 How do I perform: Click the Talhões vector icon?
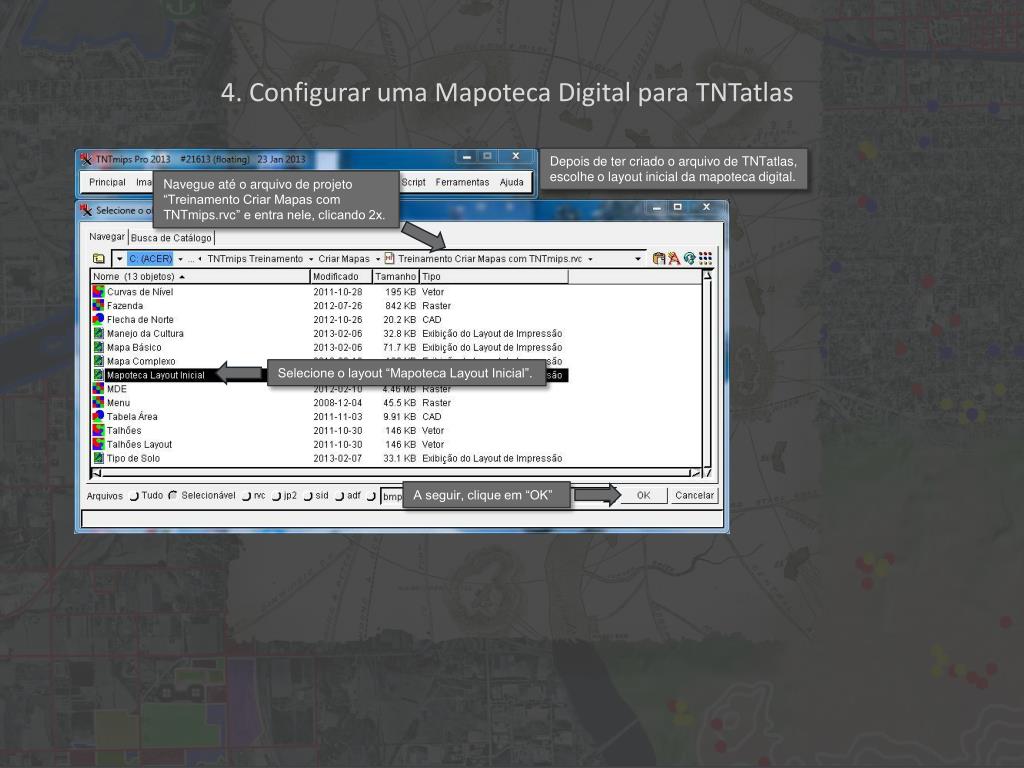[99, 430]
